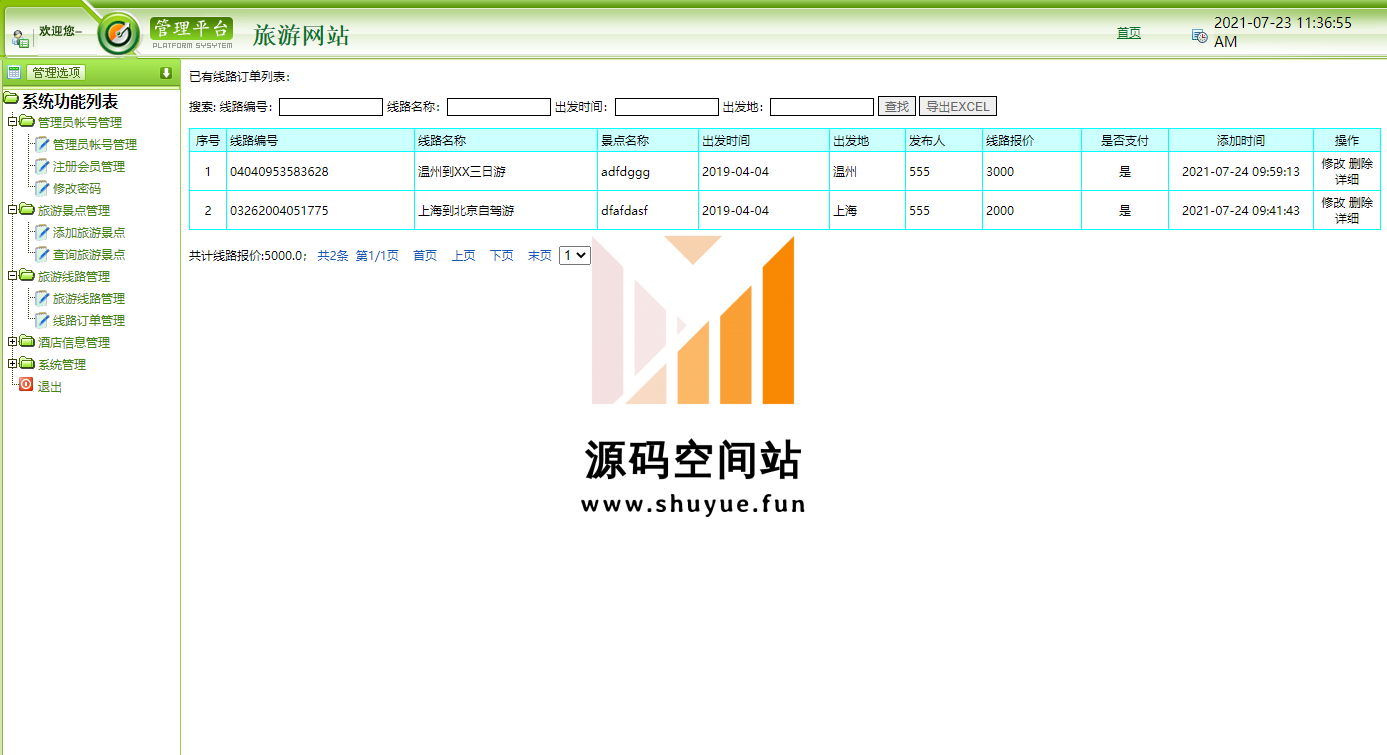Click 删除 for order 03262004051775

point(1361,203)
